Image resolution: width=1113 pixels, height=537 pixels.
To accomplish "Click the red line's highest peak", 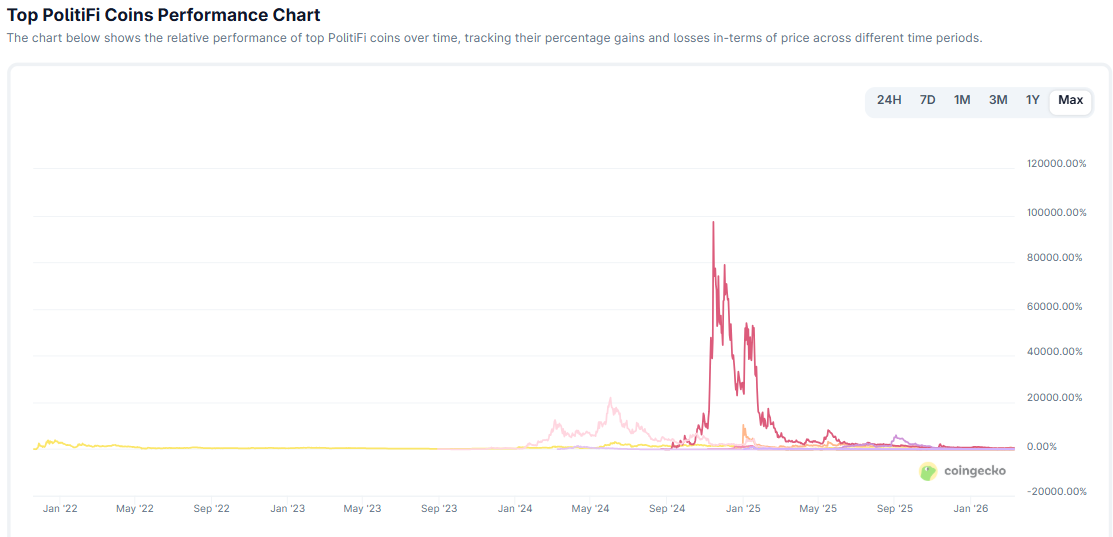I will click(713, 223).
